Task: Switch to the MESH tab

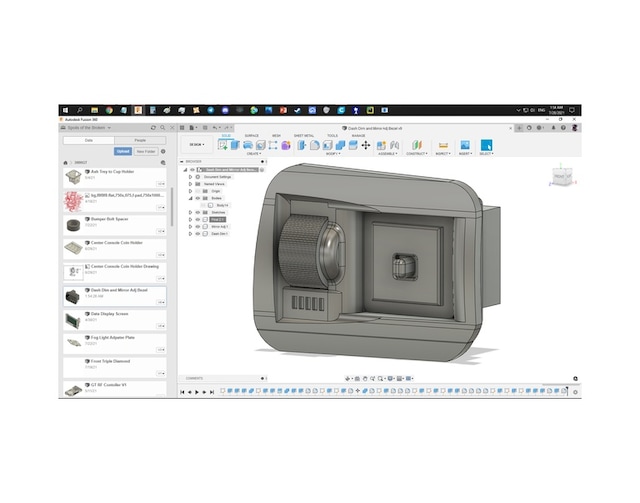Action: [x=276, y=136]
